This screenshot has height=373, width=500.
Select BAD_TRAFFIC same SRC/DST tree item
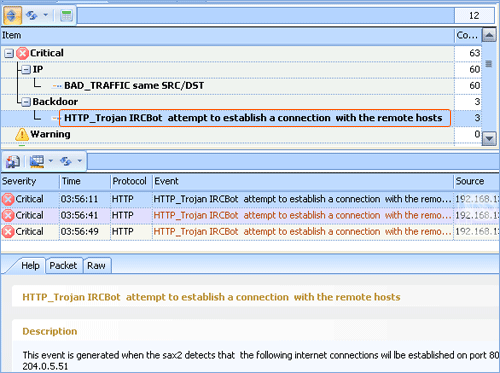(134, 86)
